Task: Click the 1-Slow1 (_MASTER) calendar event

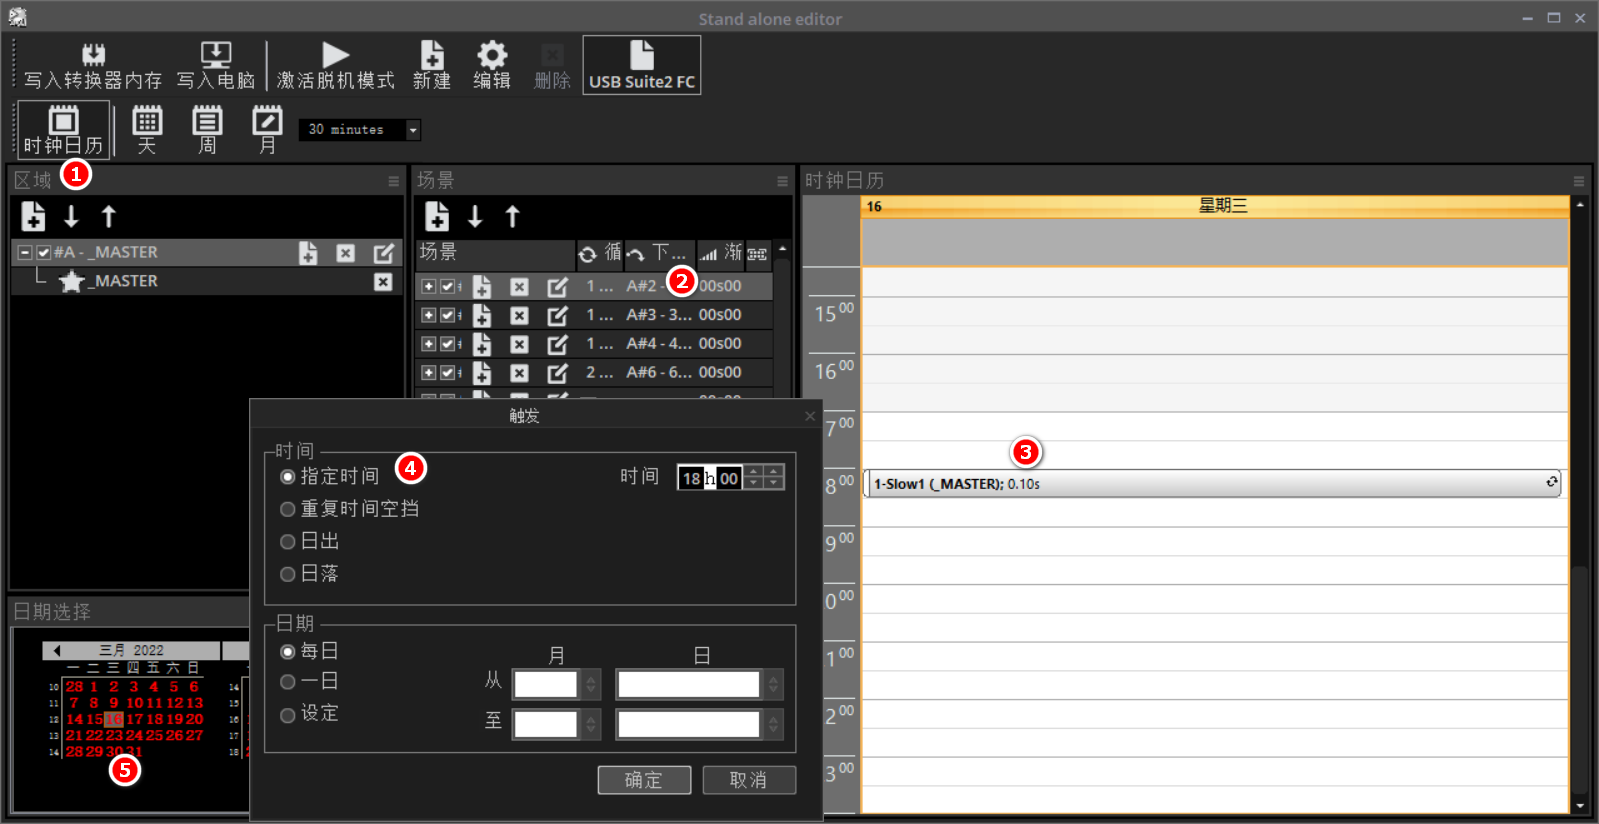Action: [x=1200, y=484]
